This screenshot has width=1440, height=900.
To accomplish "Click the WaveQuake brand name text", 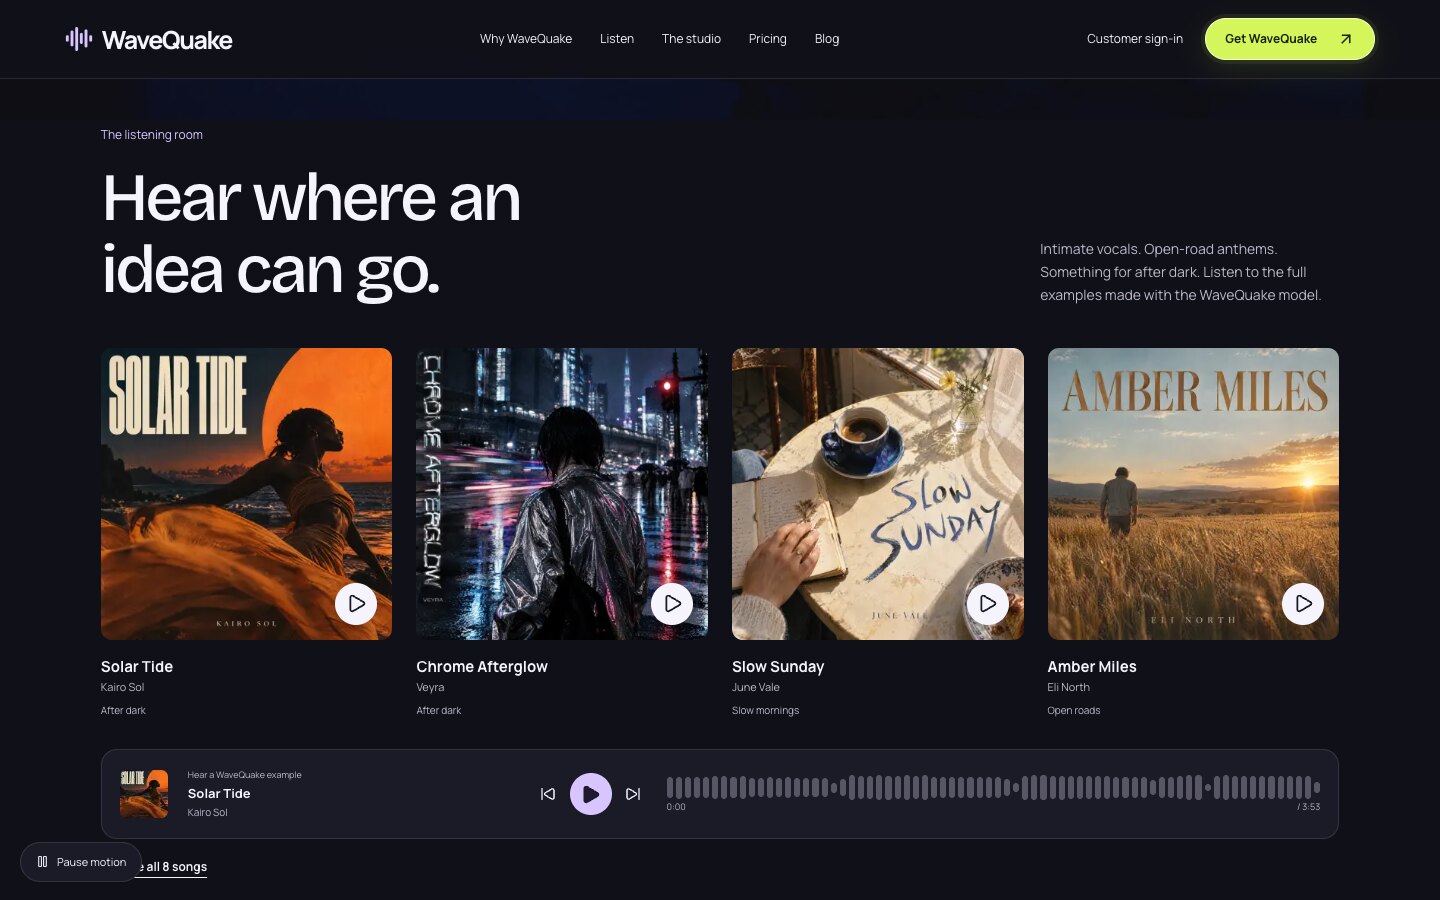I will [167, 40].
